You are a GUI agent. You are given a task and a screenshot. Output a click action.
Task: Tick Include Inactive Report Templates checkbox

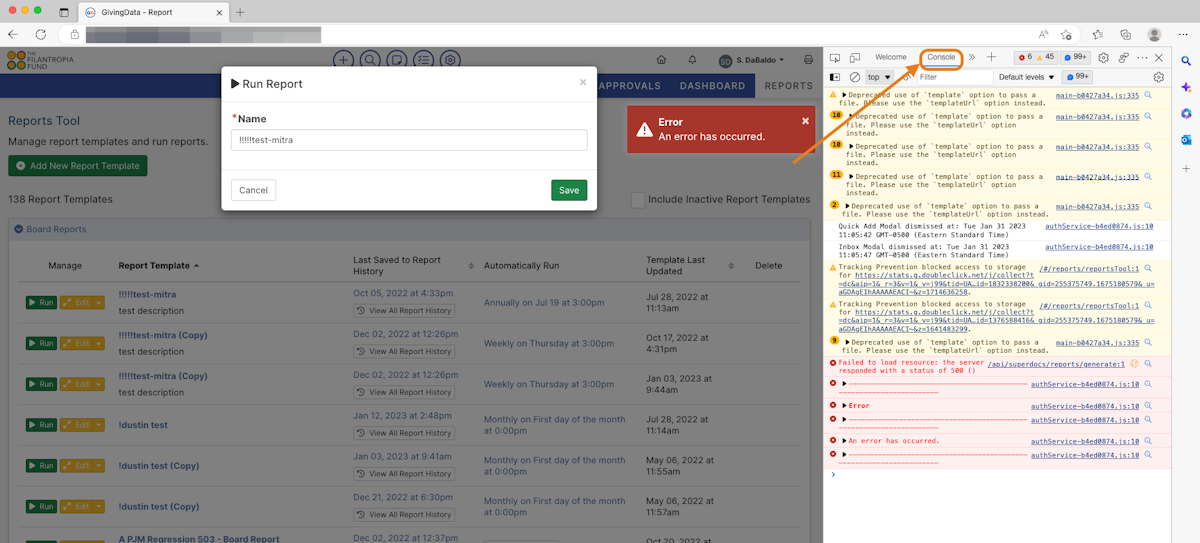pos(638,200)
